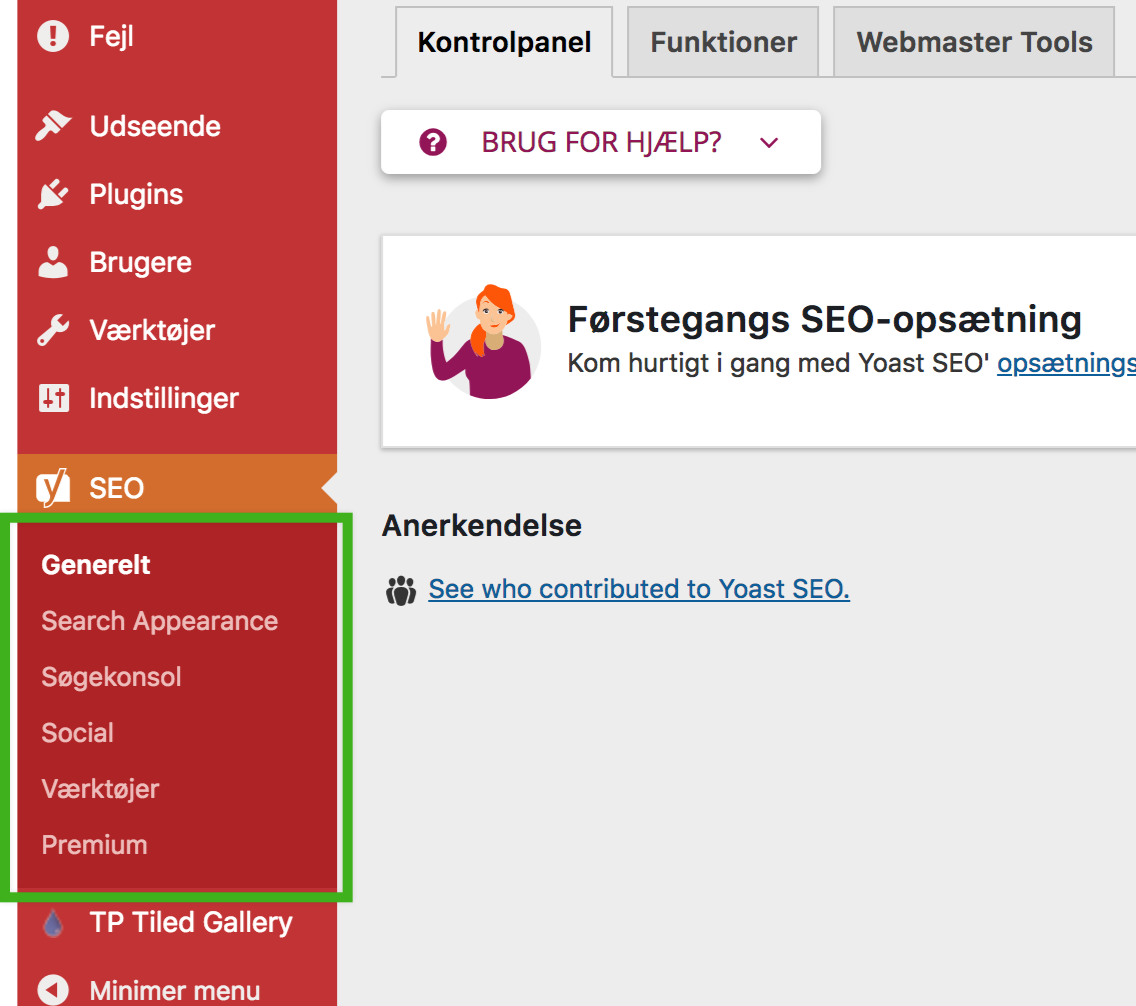Image resolution: width=1136 pixels, height=1006 pixels.
Task: Open the Udseende menu
Action: coord(177,126)
